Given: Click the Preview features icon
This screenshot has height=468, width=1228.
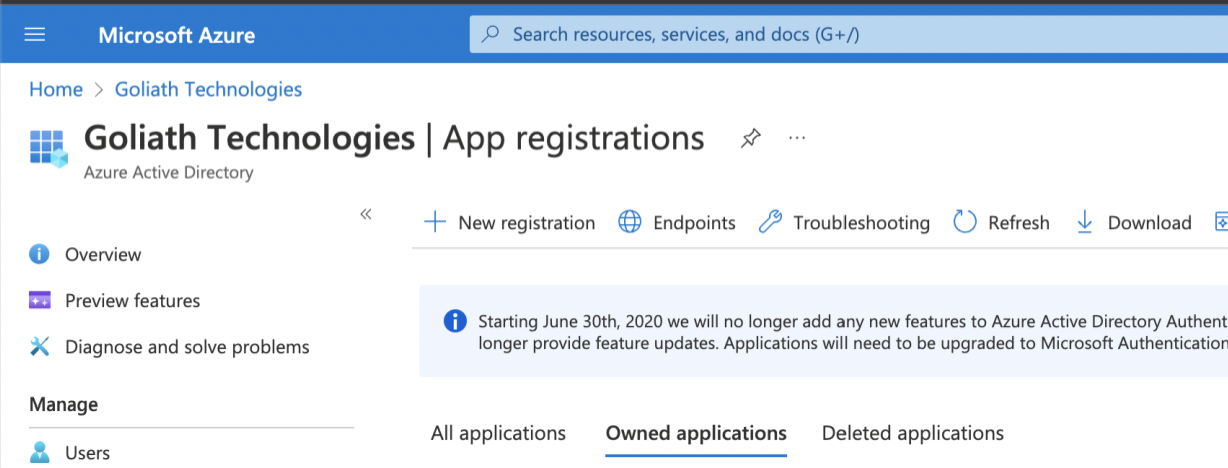Looking at the screenshot, I should click(40, 300).
